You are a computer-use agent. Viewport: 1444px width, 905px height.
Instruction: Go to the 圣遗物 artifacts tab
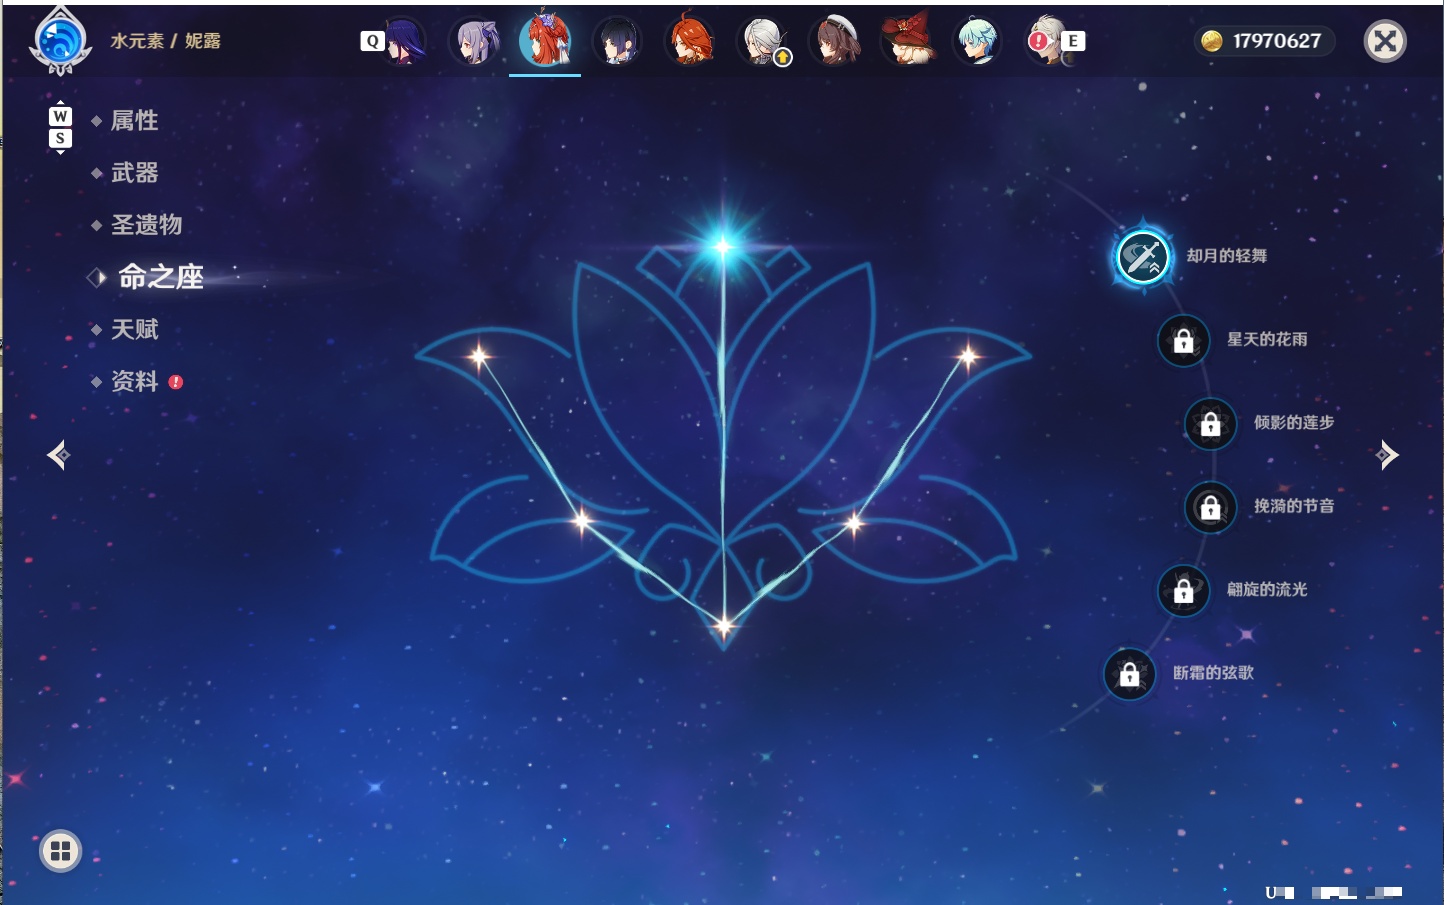click(146, 225)
